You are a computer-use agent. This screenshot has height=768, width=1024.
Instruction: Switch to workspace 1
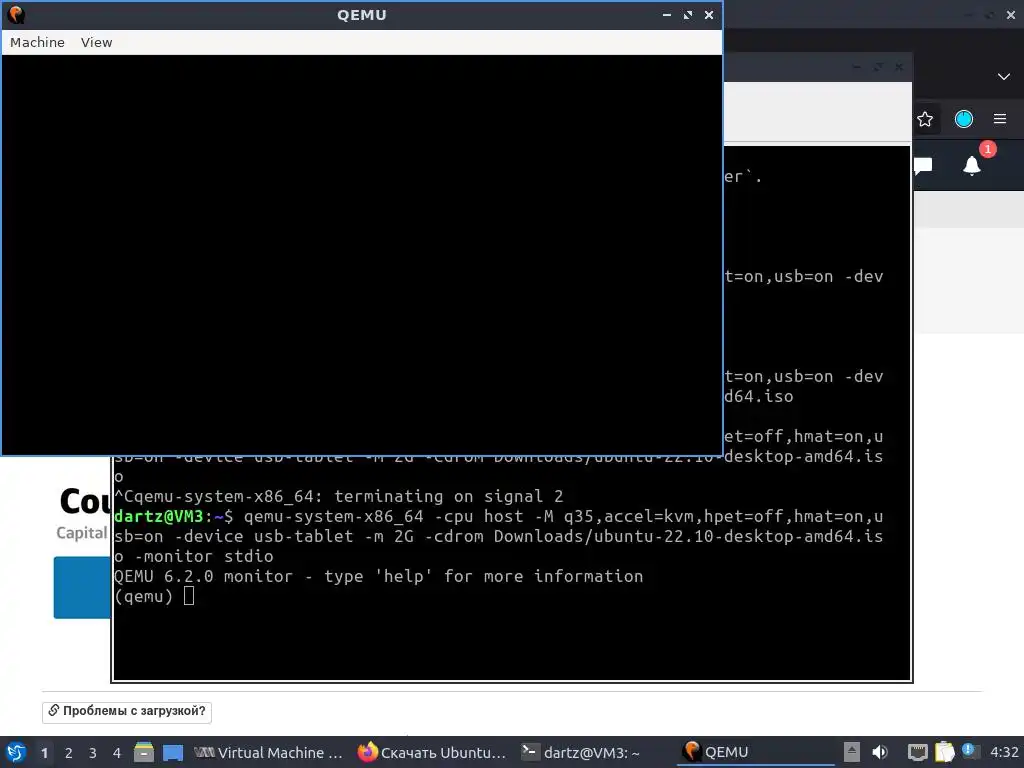[x=44, y=753]
